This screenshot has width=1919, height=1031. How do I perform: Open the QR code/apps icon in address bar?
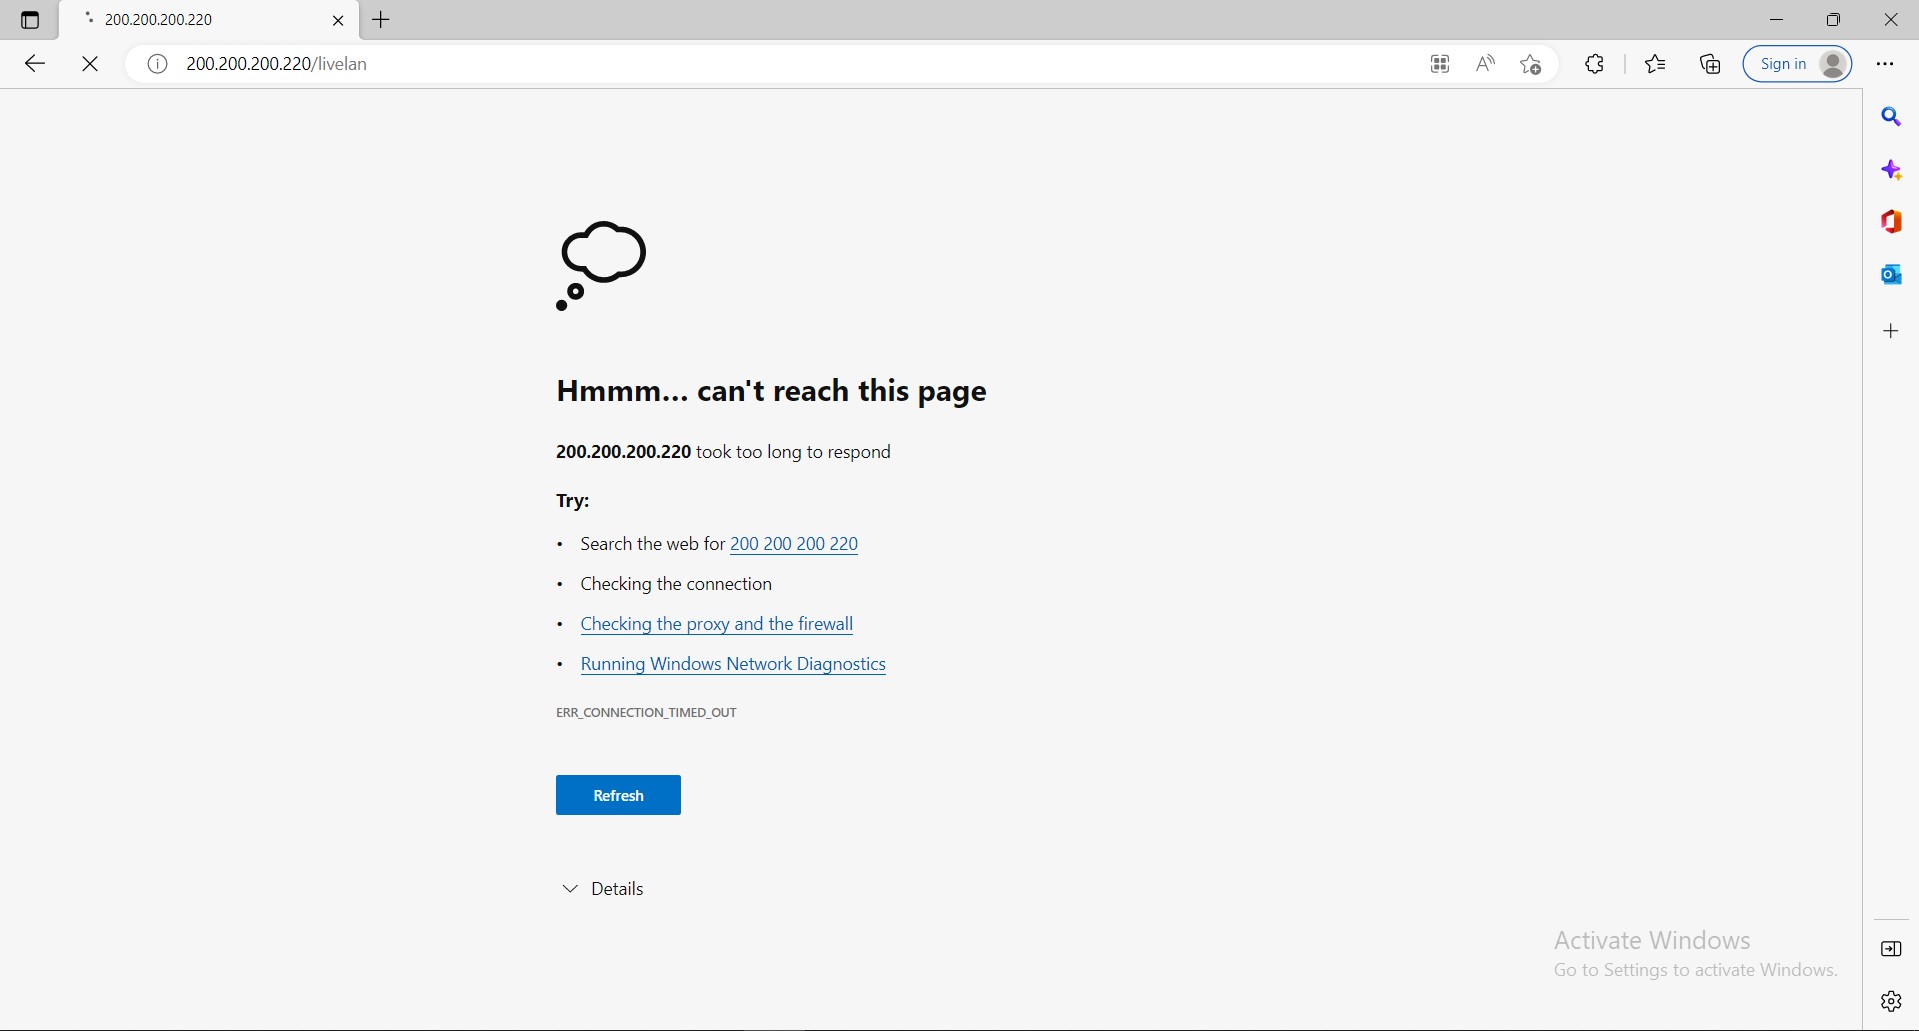click(x=1440, y=64)
